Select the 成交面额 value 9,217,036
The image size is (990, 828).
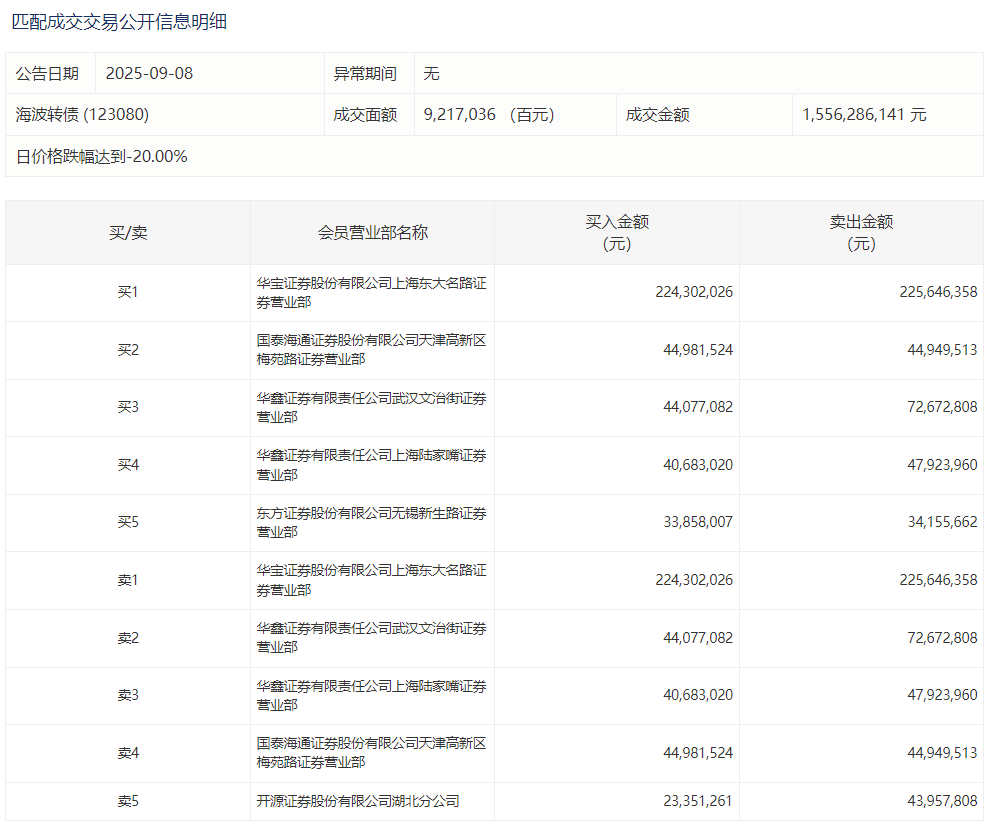460,115
